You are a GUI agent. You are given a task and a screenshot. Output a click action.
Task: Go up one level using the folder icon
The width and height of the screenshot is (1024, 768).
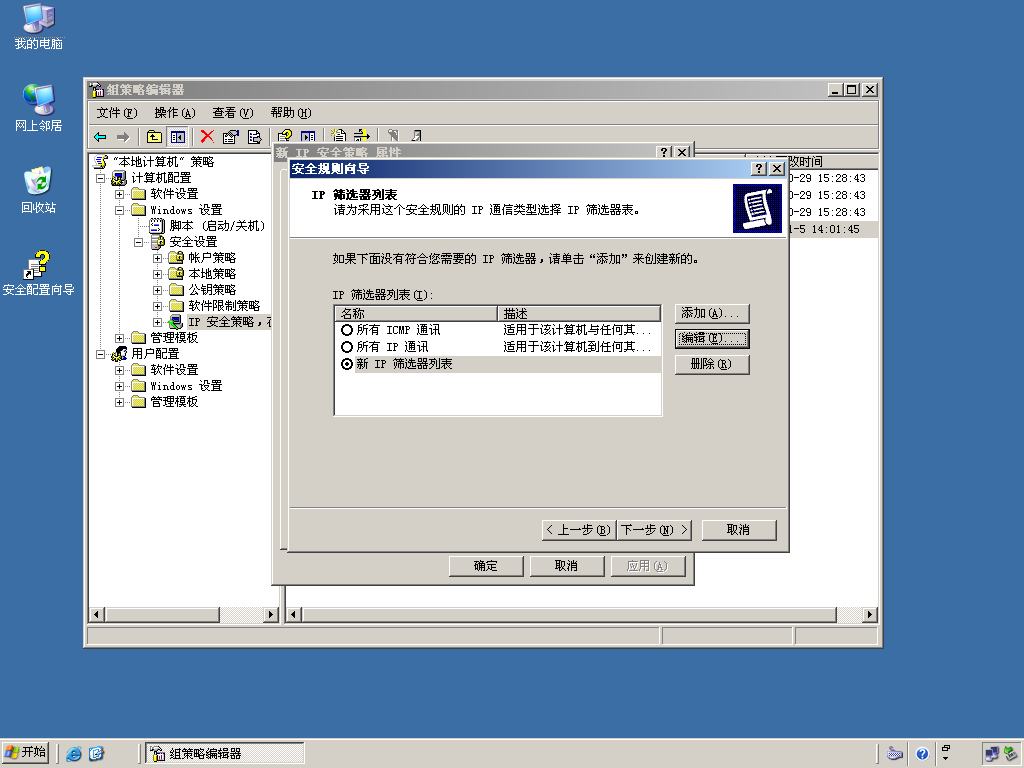(x=154, y=136)
